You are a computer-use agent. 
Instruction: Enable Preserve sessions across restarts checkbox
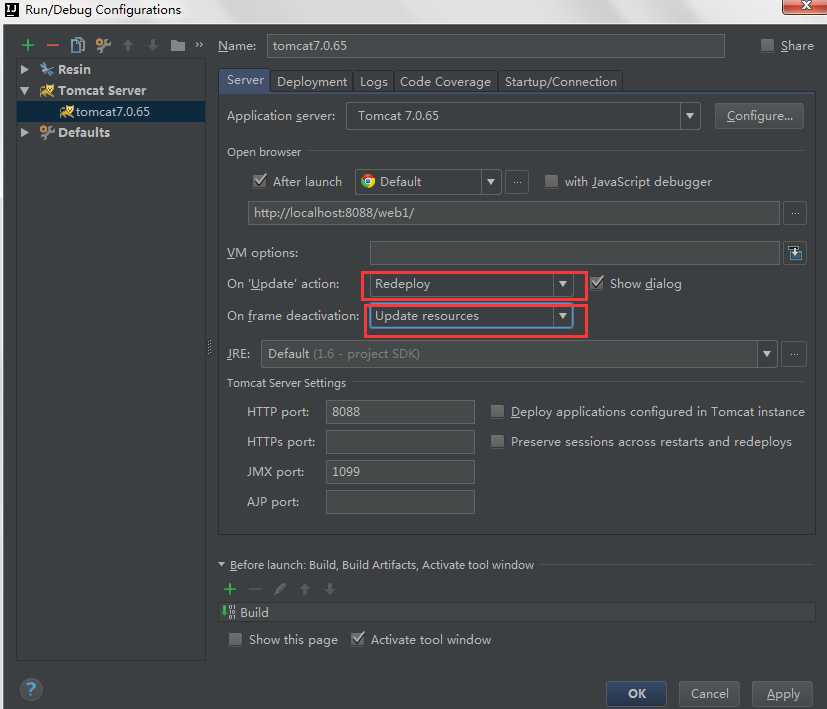497,442
